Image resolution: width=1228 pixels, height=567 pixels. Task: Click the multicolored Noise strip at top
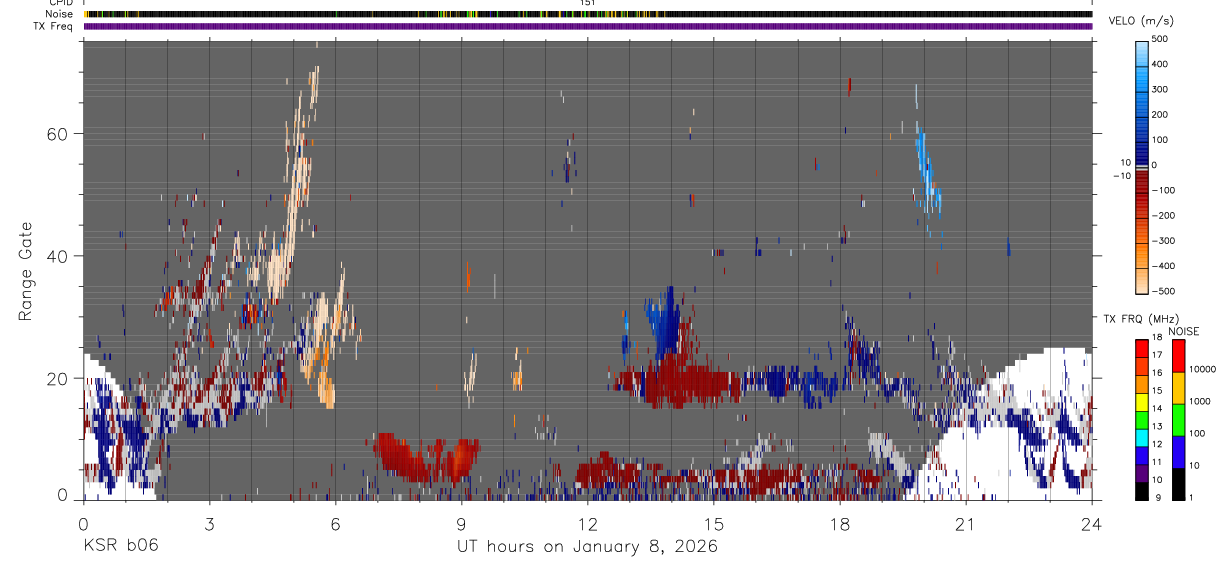pyautogui.click(x=587, y=14)
